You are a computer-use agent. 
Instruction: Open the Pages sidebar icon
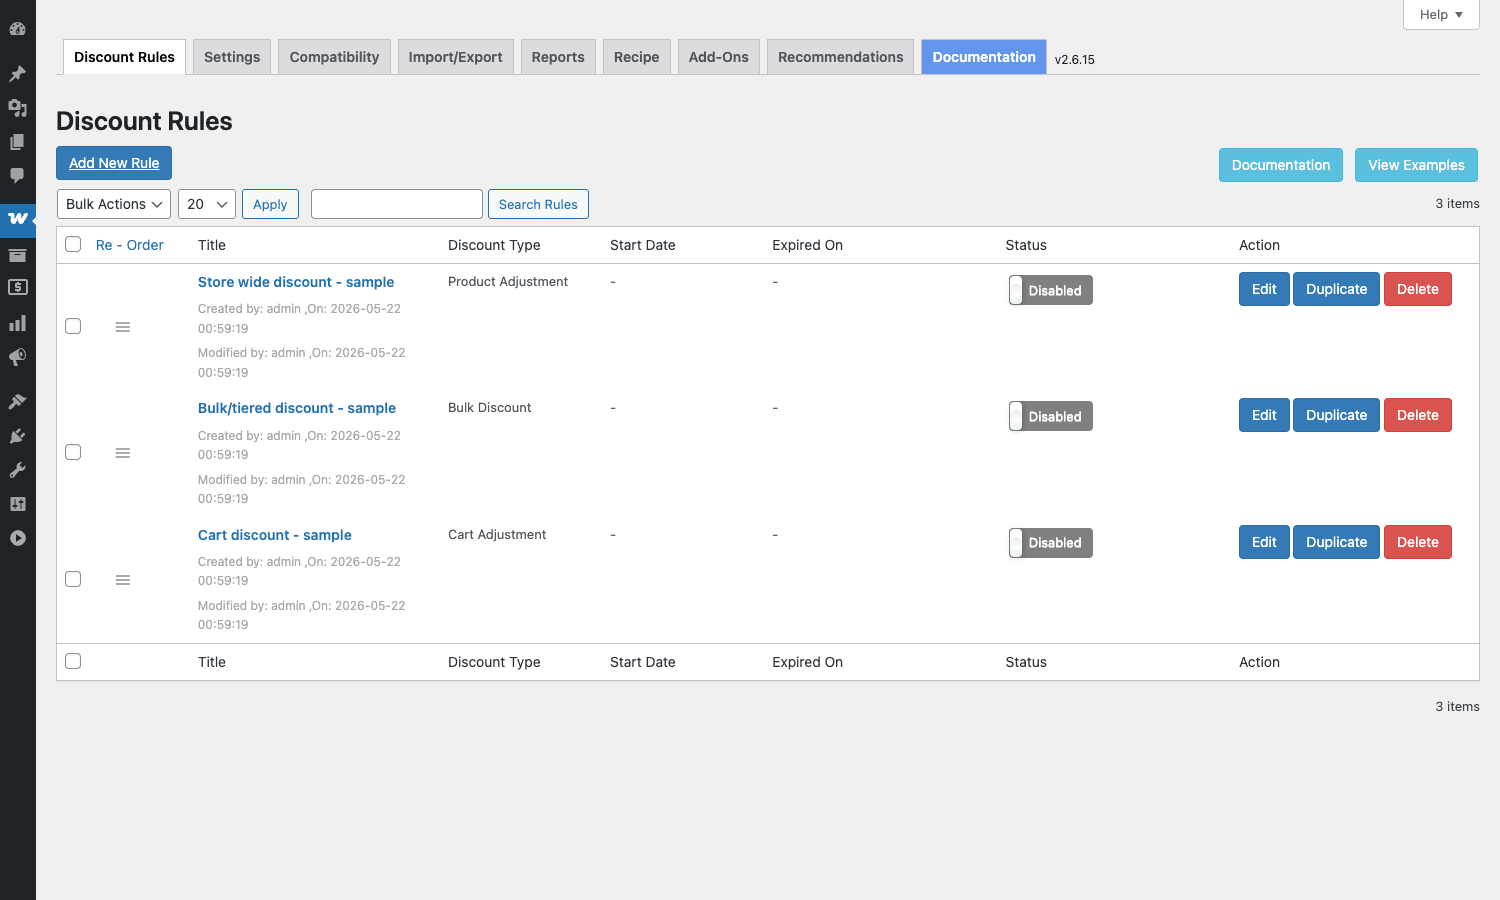coord(17,142)
